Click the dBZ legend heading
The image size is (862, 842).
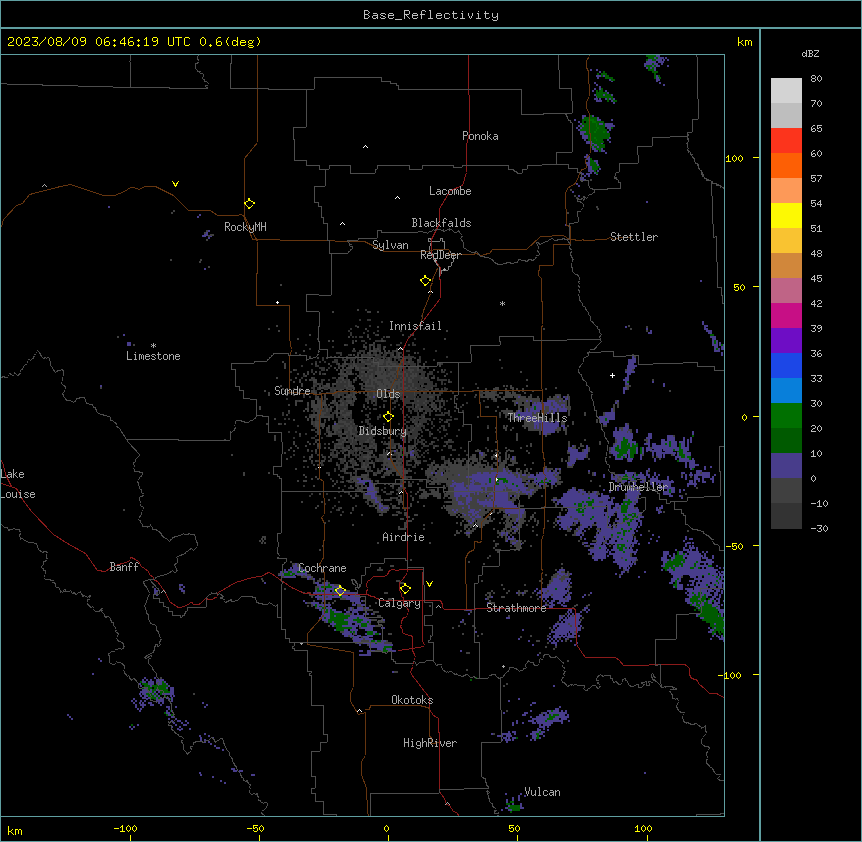pos(810,54)
